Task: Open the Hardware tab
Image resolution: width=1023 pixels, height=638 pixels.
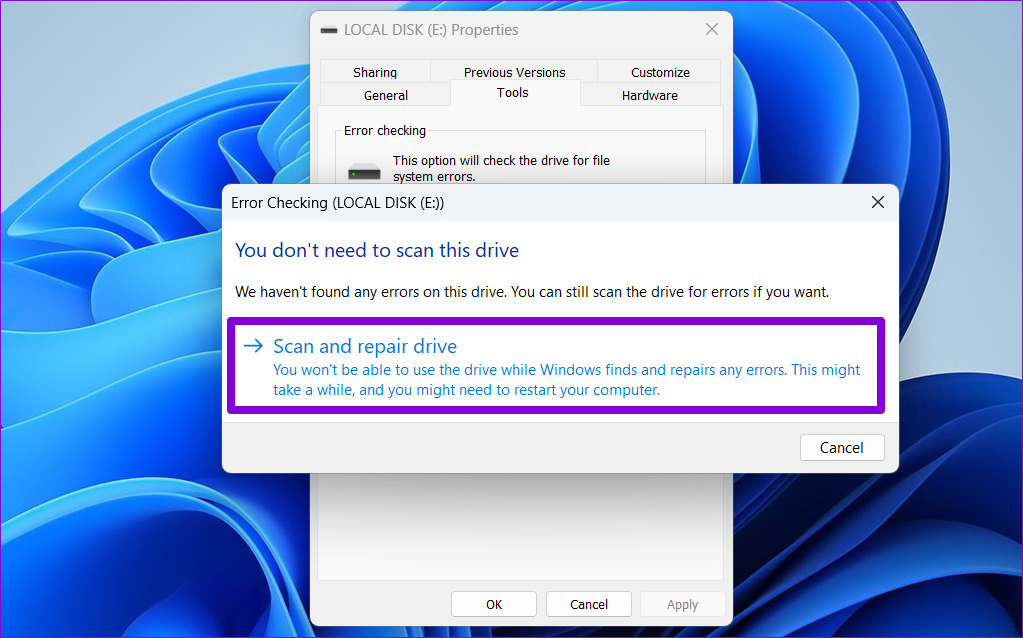Action: (x=650, y=95)
